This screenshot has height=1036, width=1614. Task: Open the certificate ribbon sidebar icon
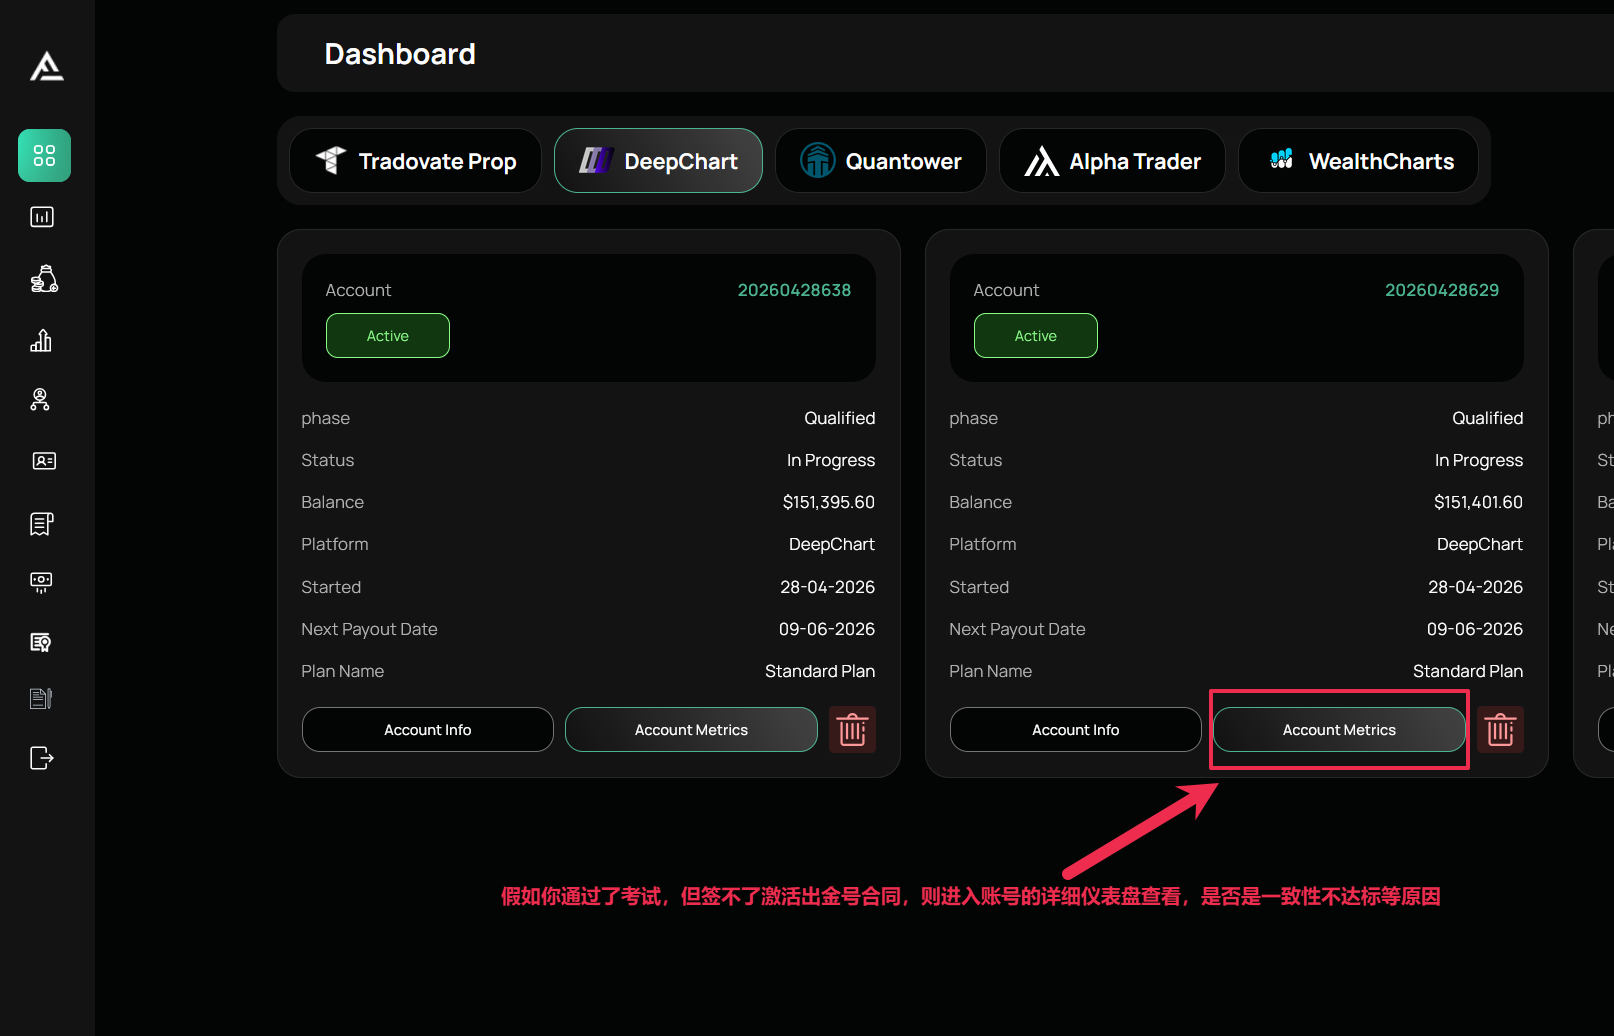click(x=41, y=642)
